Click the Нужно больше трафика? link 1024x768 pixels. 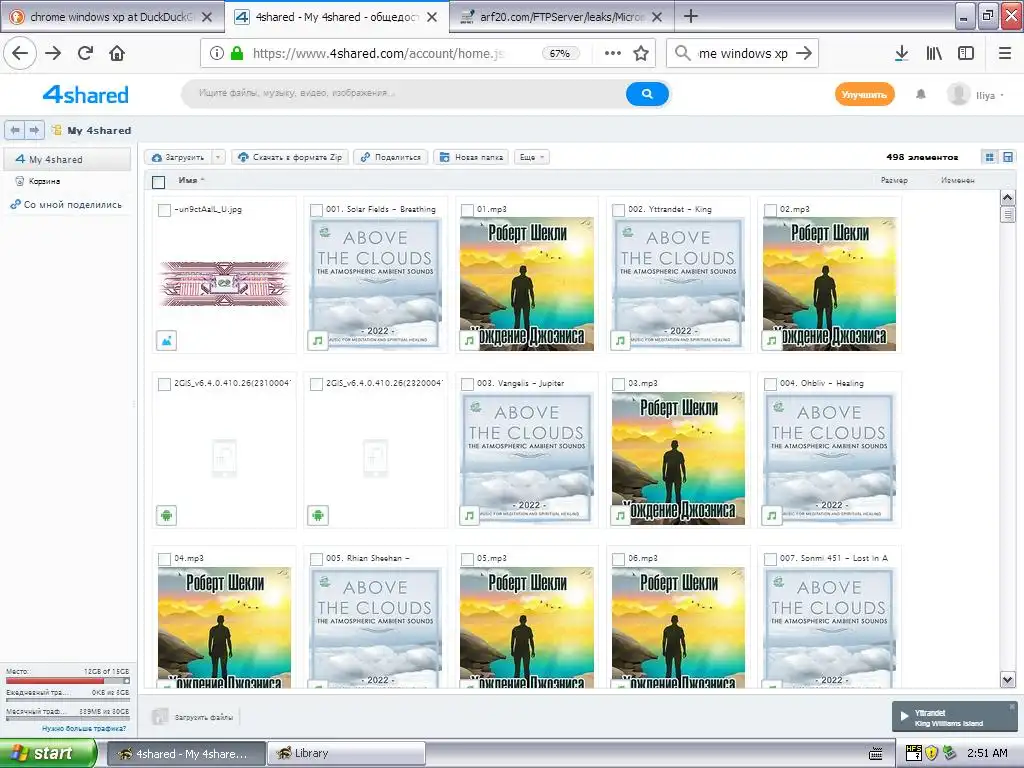[84, 728]
